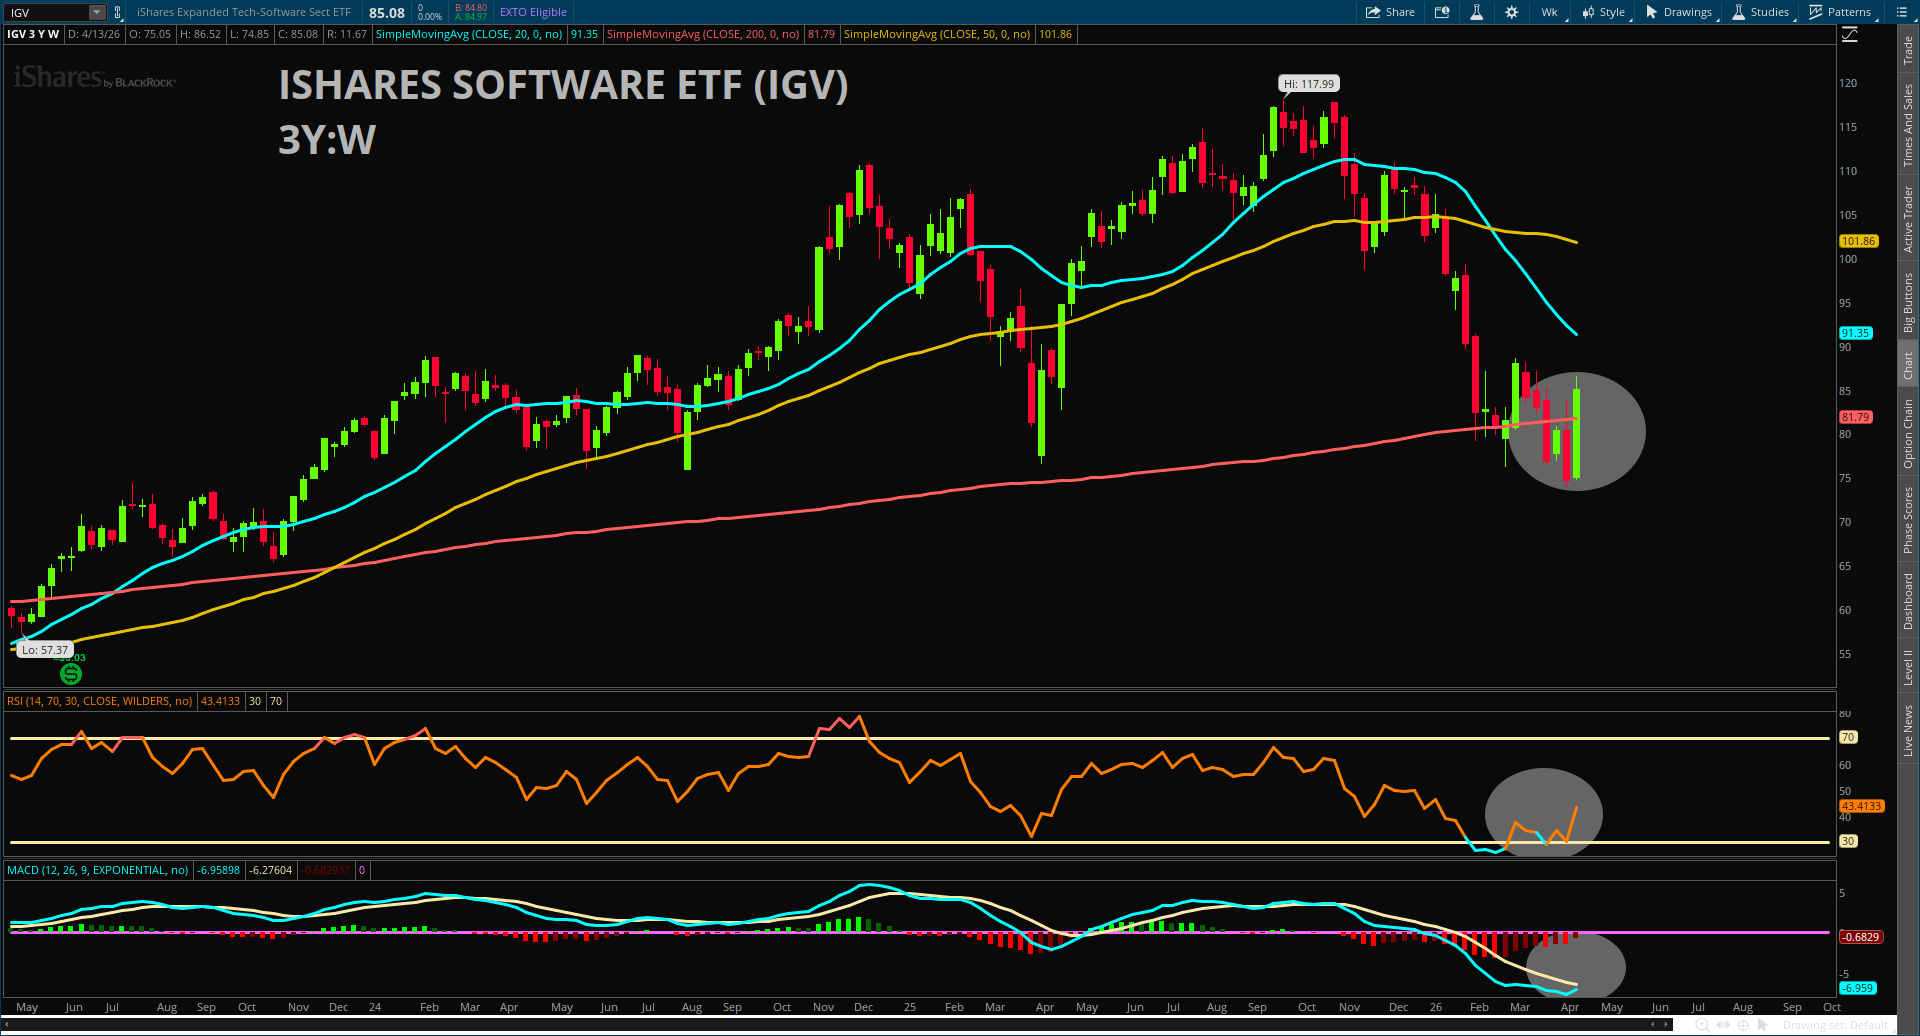Viewport: 1920px width, 1036px height.
Task: Click the IGV 3 Y W chart label
Action: click(x=33, y=34)
